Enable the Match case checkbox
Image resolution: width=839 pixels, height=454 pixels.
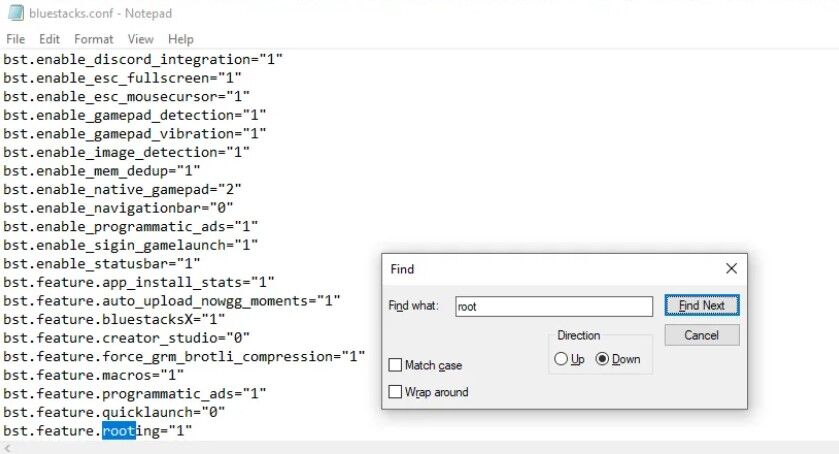click(396, 366)
